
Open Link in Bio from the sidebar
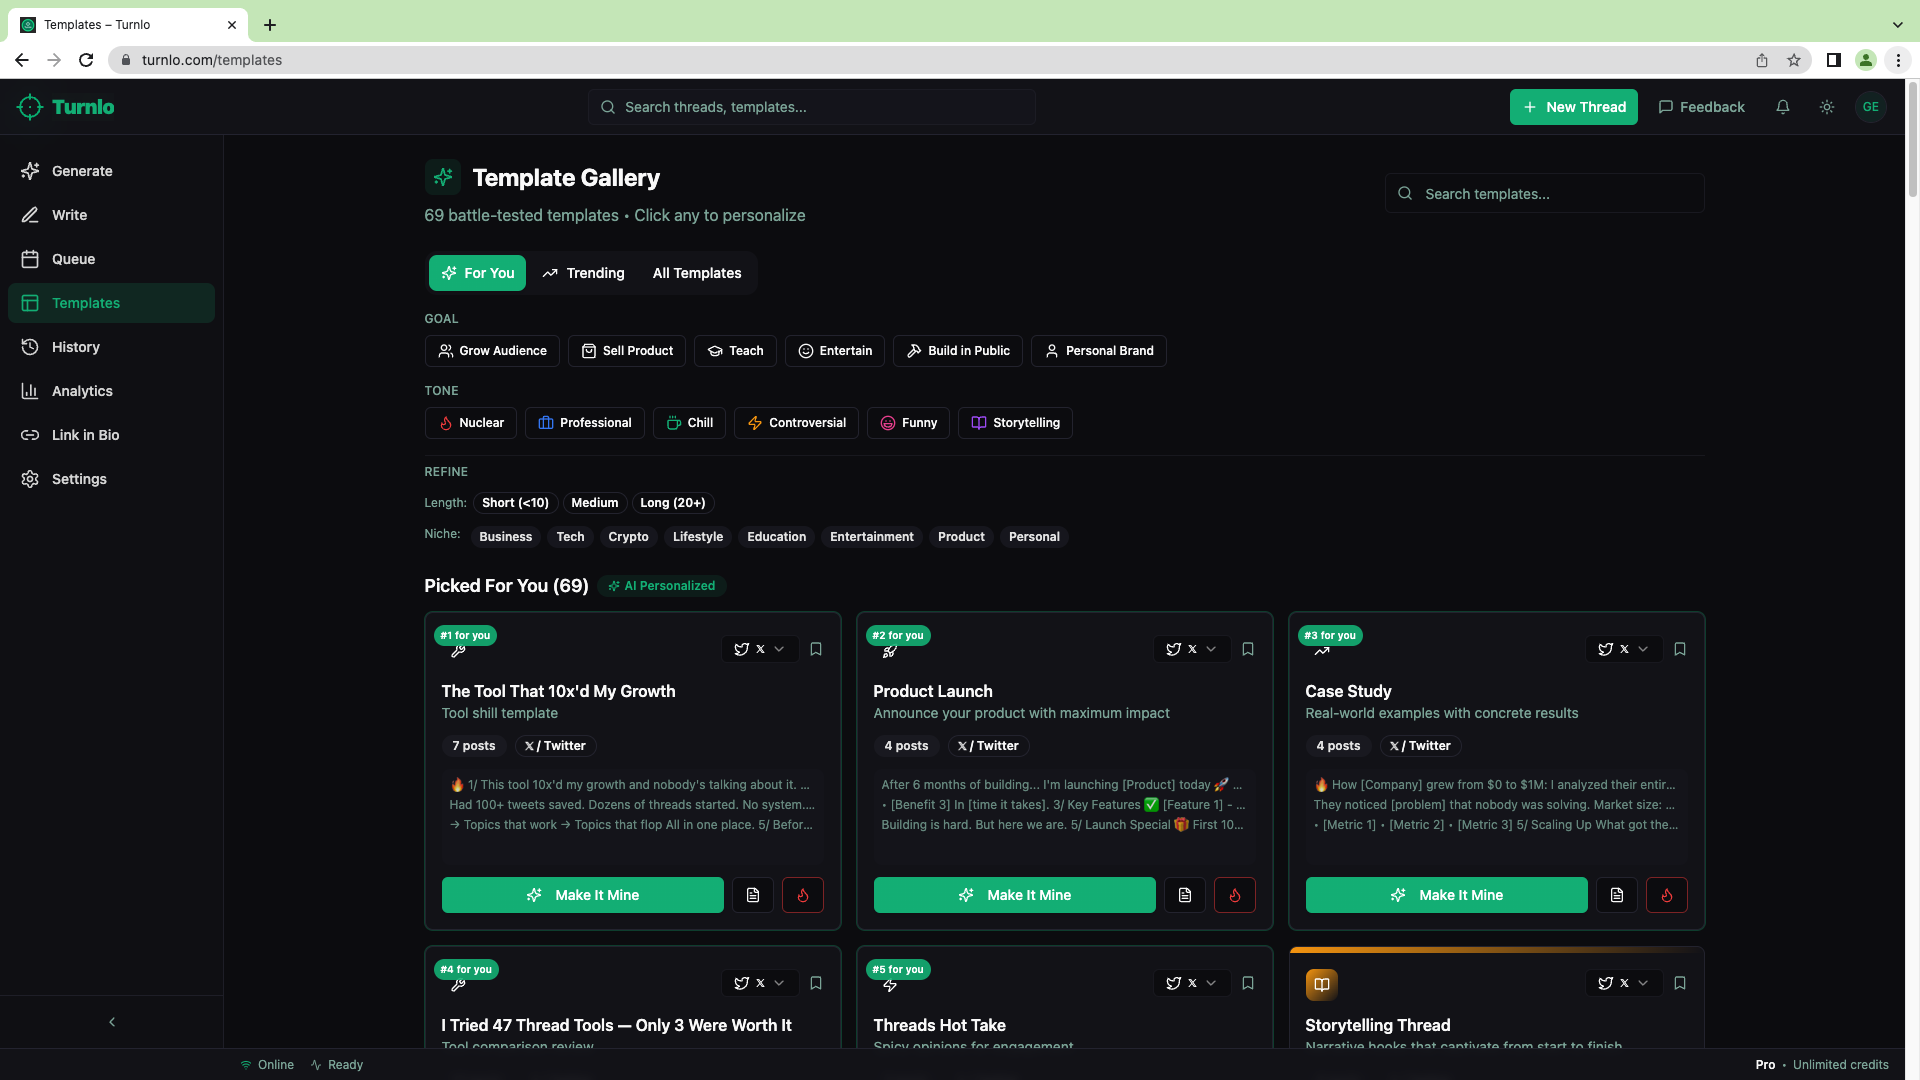coord(85,435)
